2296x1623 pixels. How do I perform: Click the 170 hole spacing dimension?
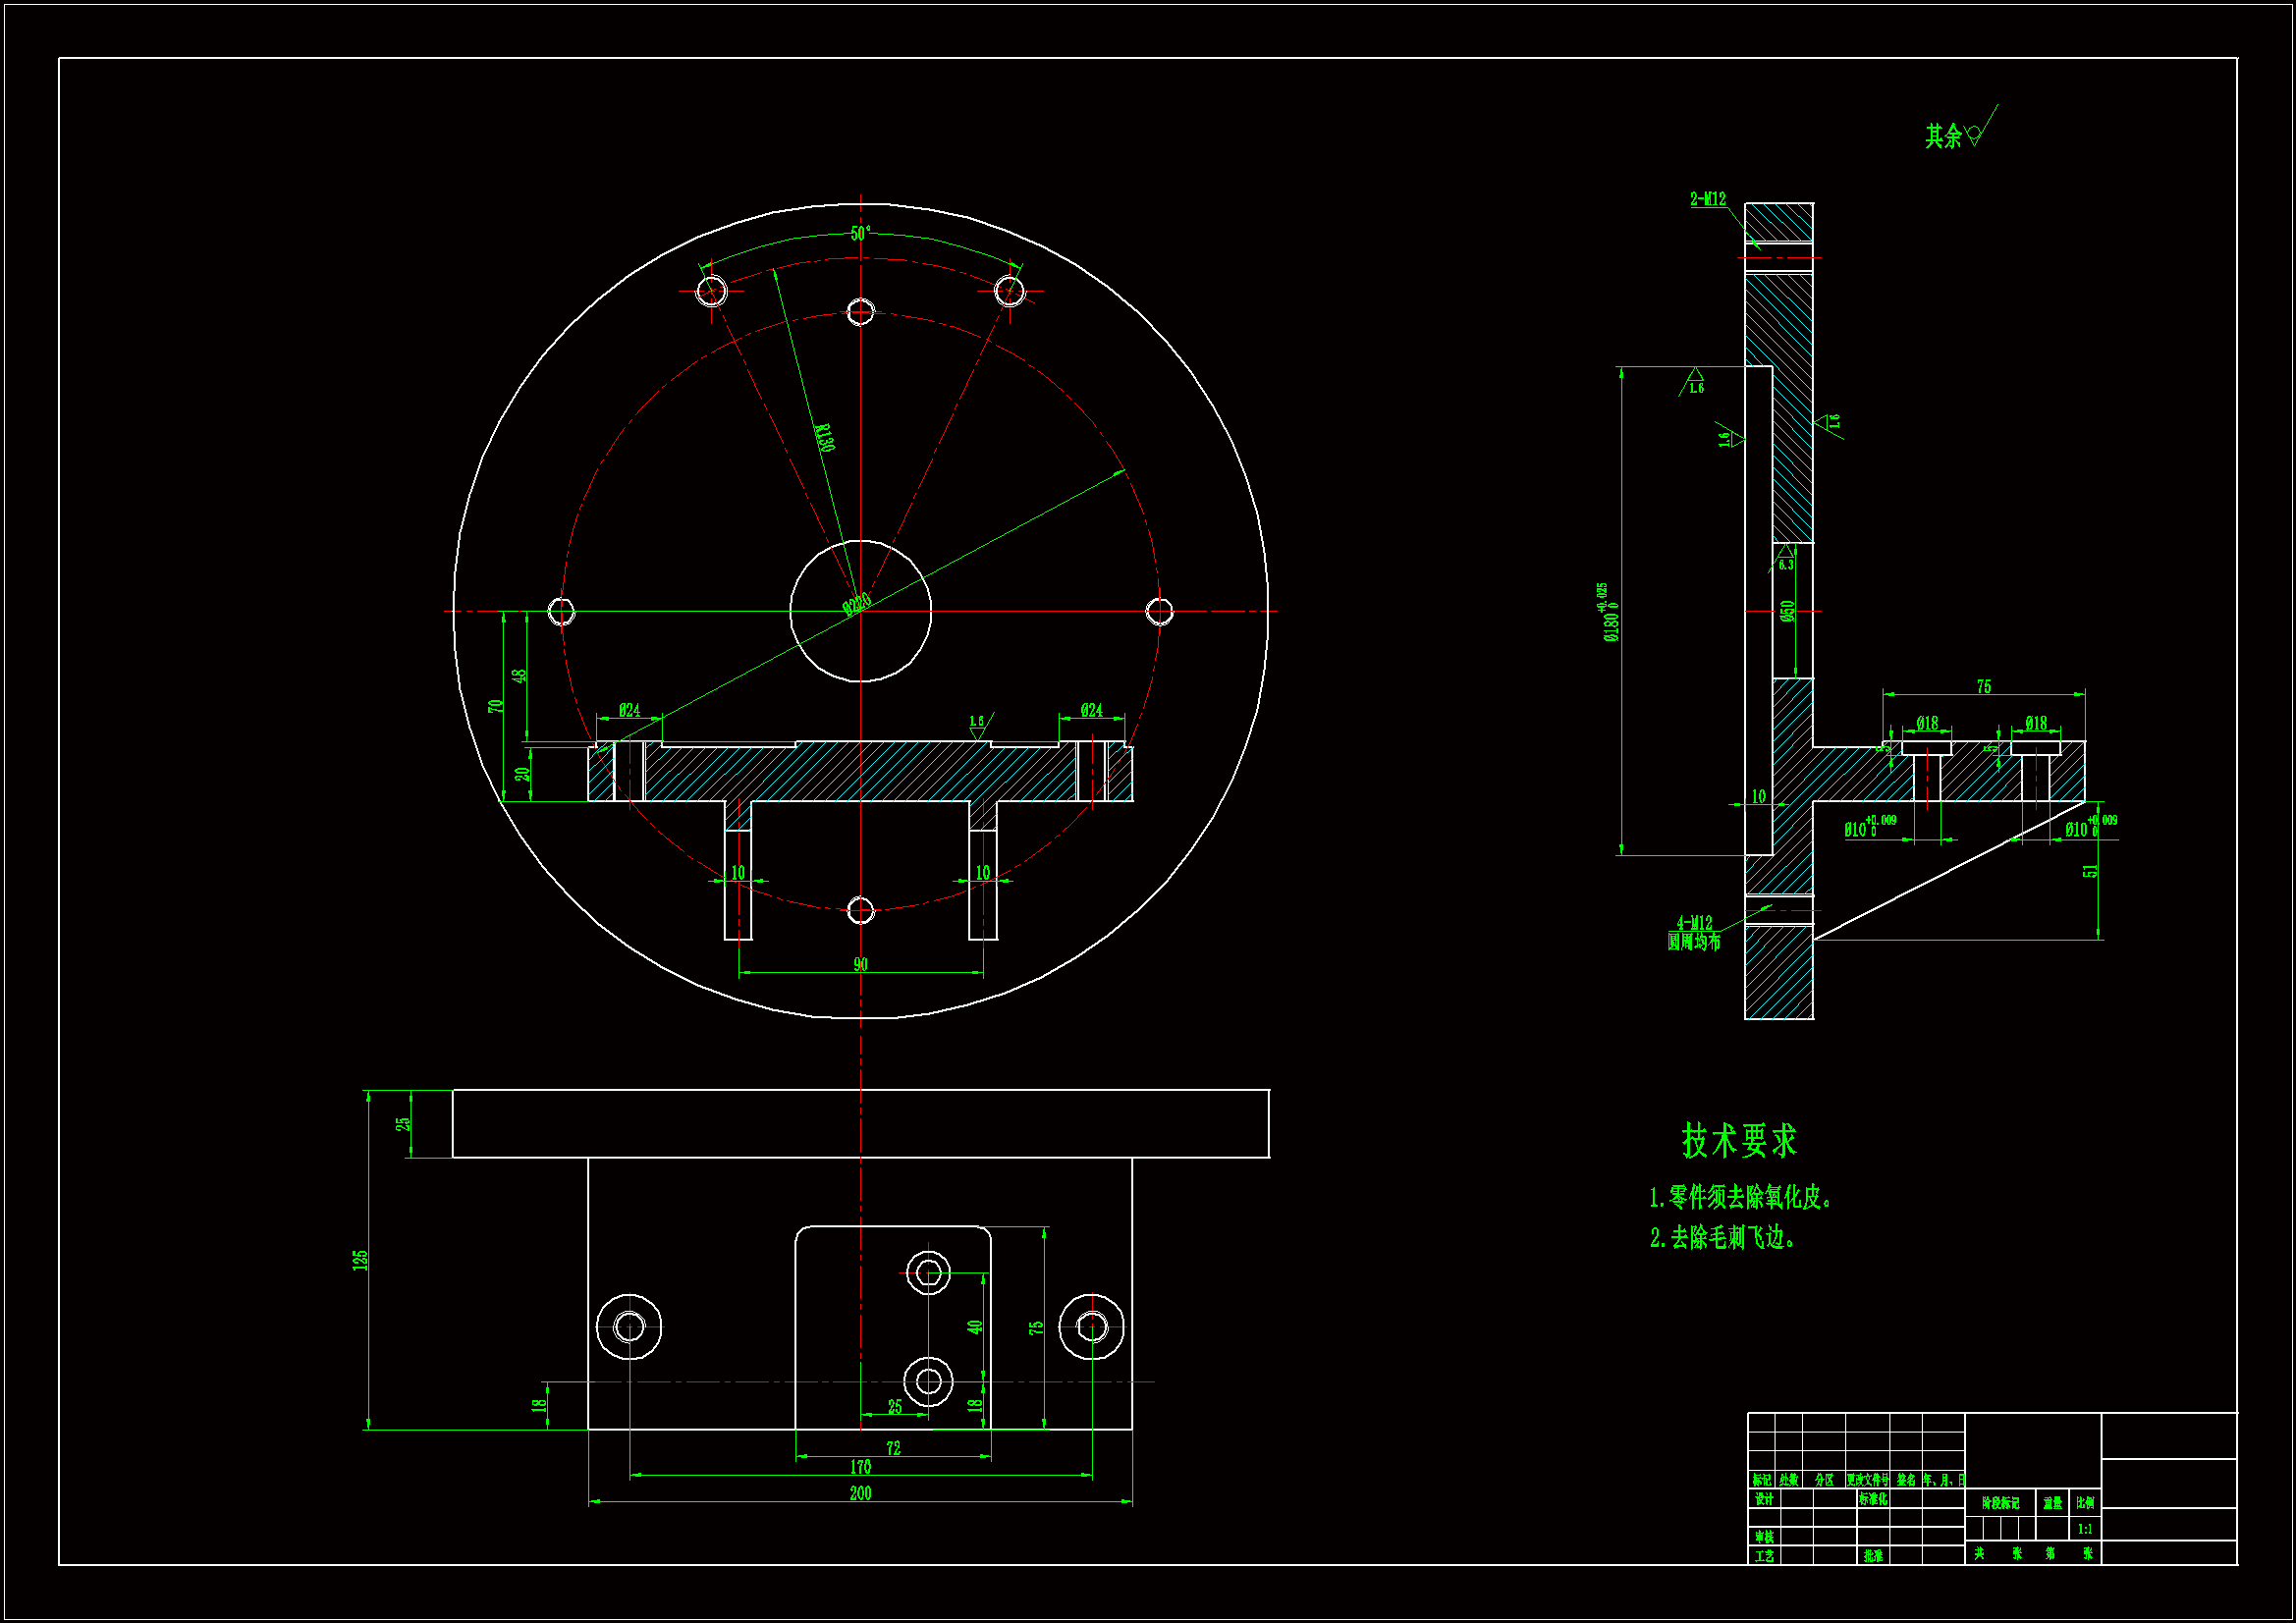860,1467
